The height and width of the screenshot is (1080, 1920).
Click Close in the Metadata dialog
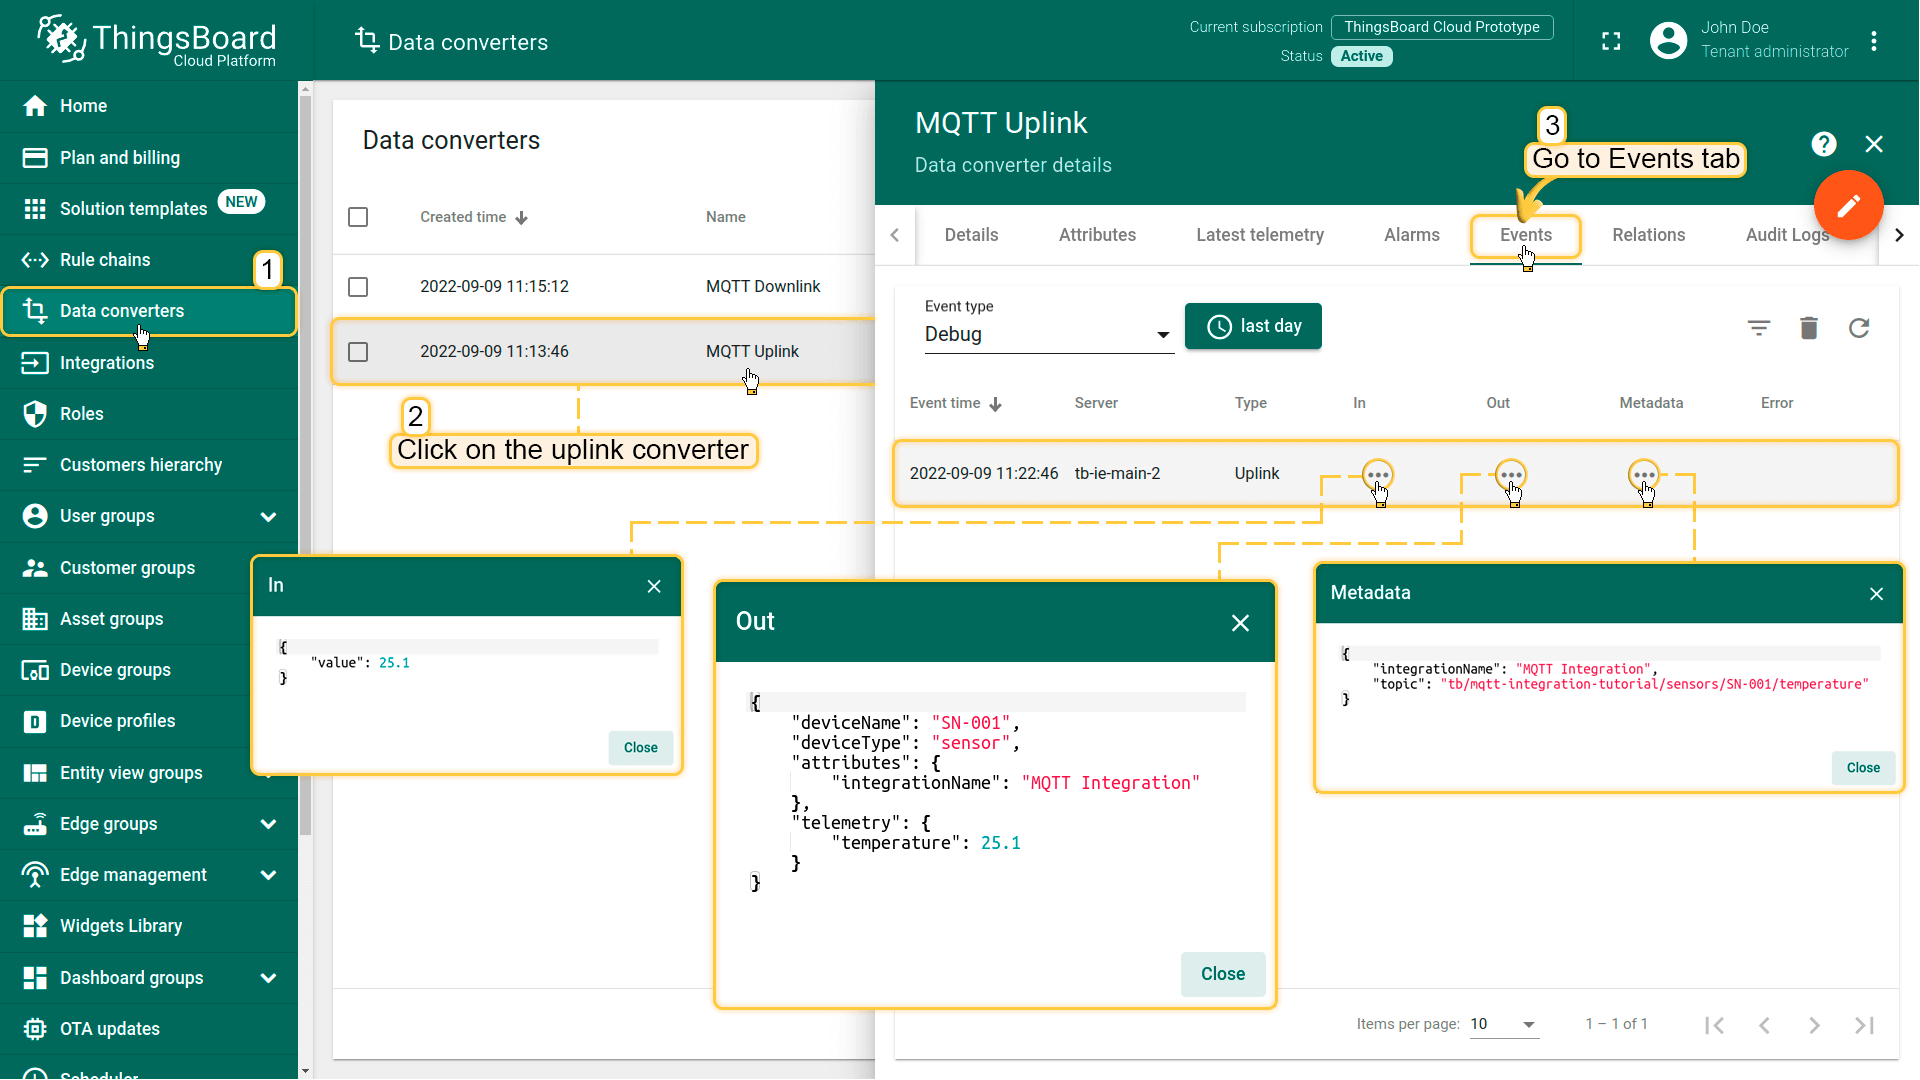1862,768
